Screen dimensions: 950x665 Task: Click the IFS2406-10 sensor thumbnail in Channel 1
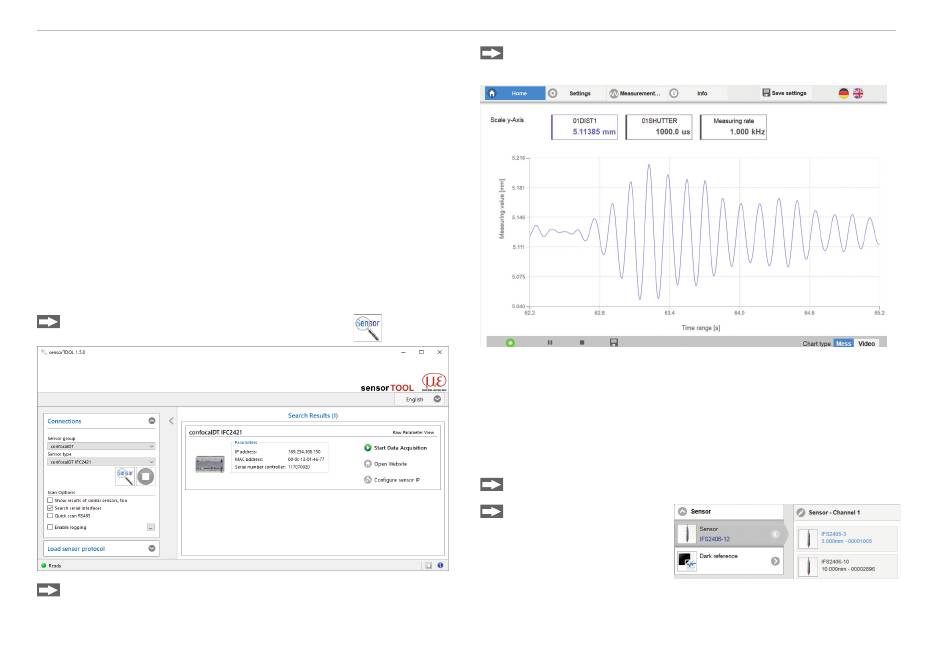coord(808,566)
